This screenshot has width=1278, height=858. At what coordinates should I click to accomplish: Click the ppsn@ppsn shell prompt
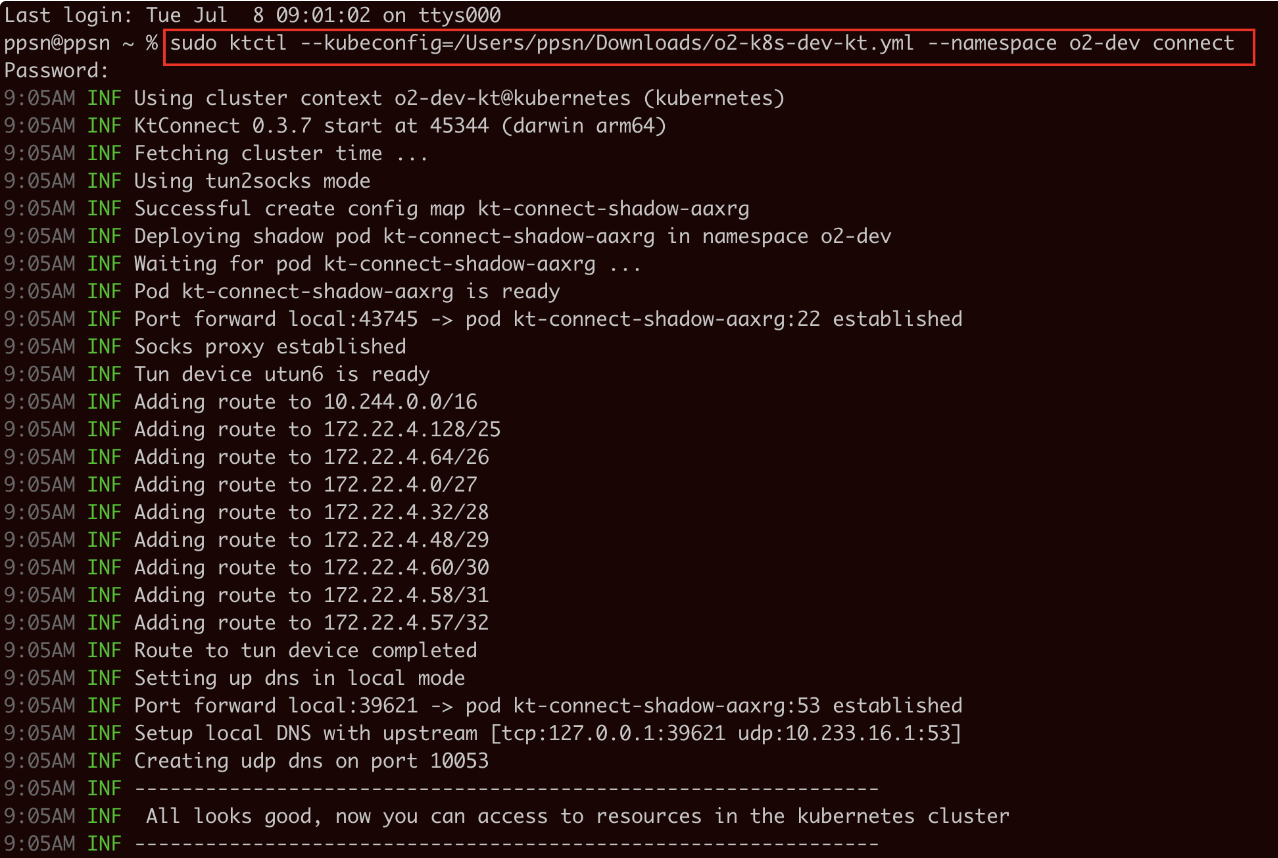tap(74, 44)
